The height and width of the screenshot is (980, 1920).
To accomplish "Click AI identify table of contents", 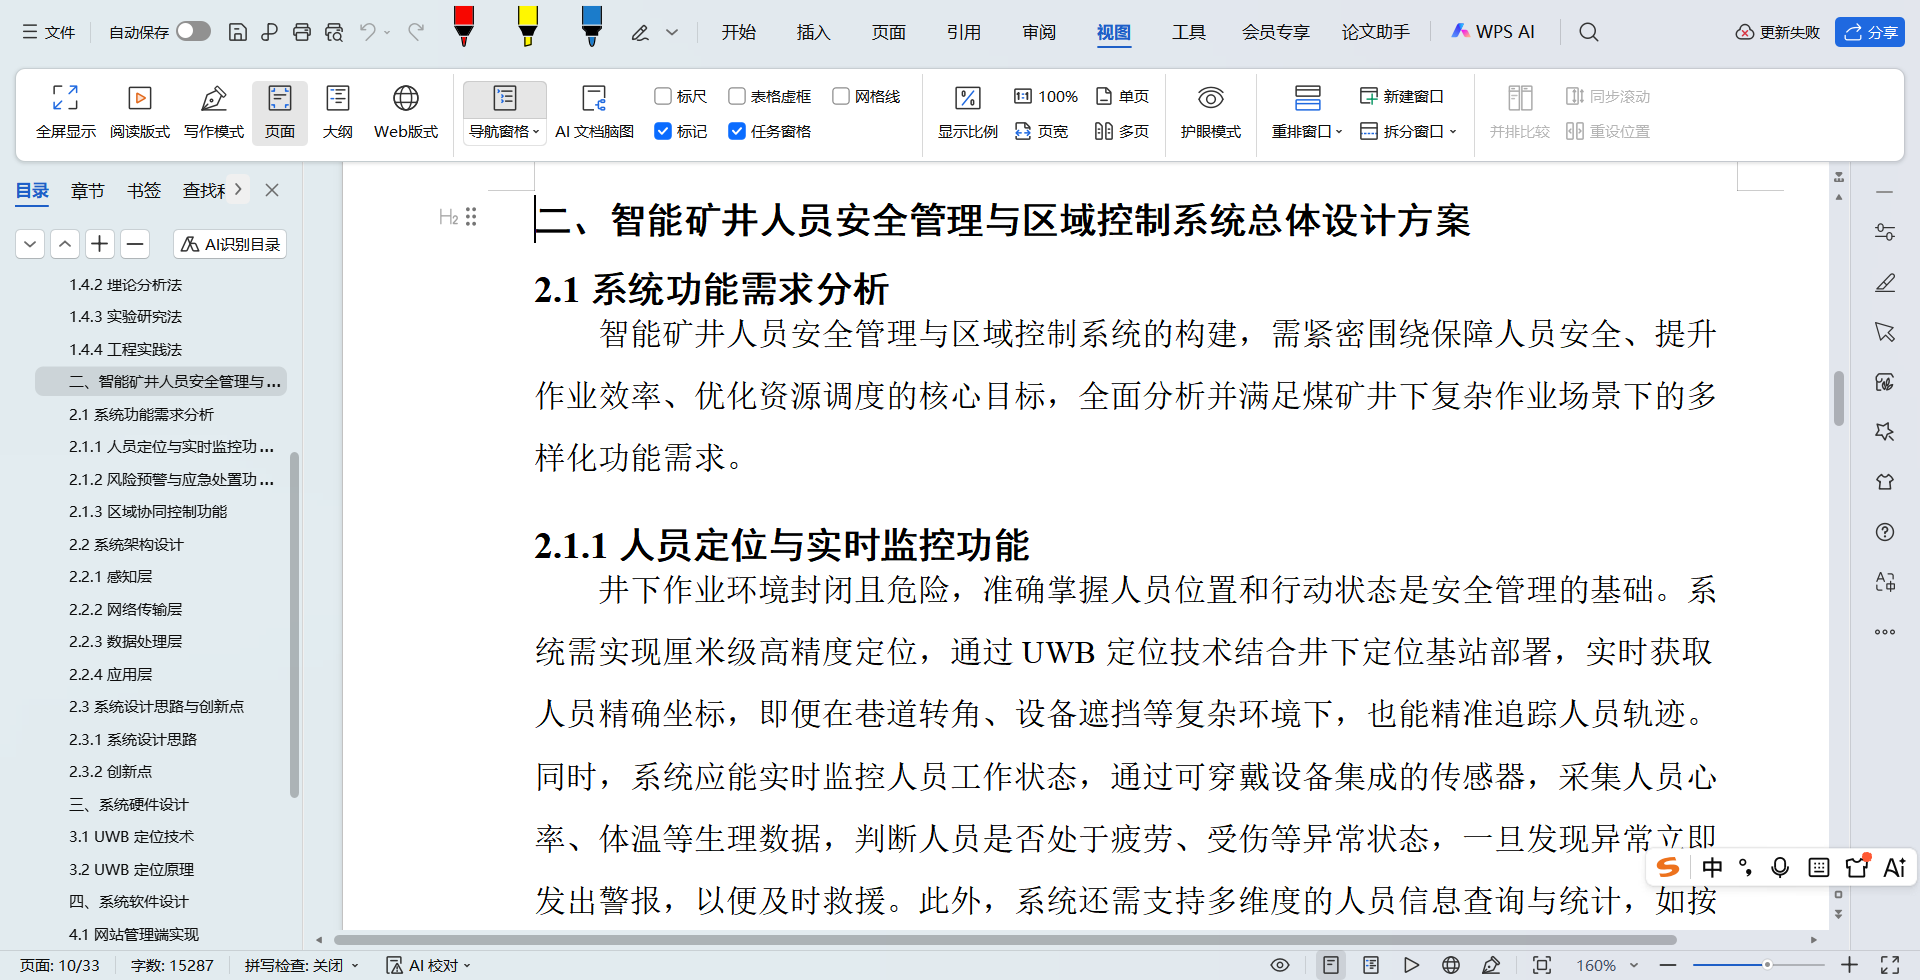I will pos(230,244).
